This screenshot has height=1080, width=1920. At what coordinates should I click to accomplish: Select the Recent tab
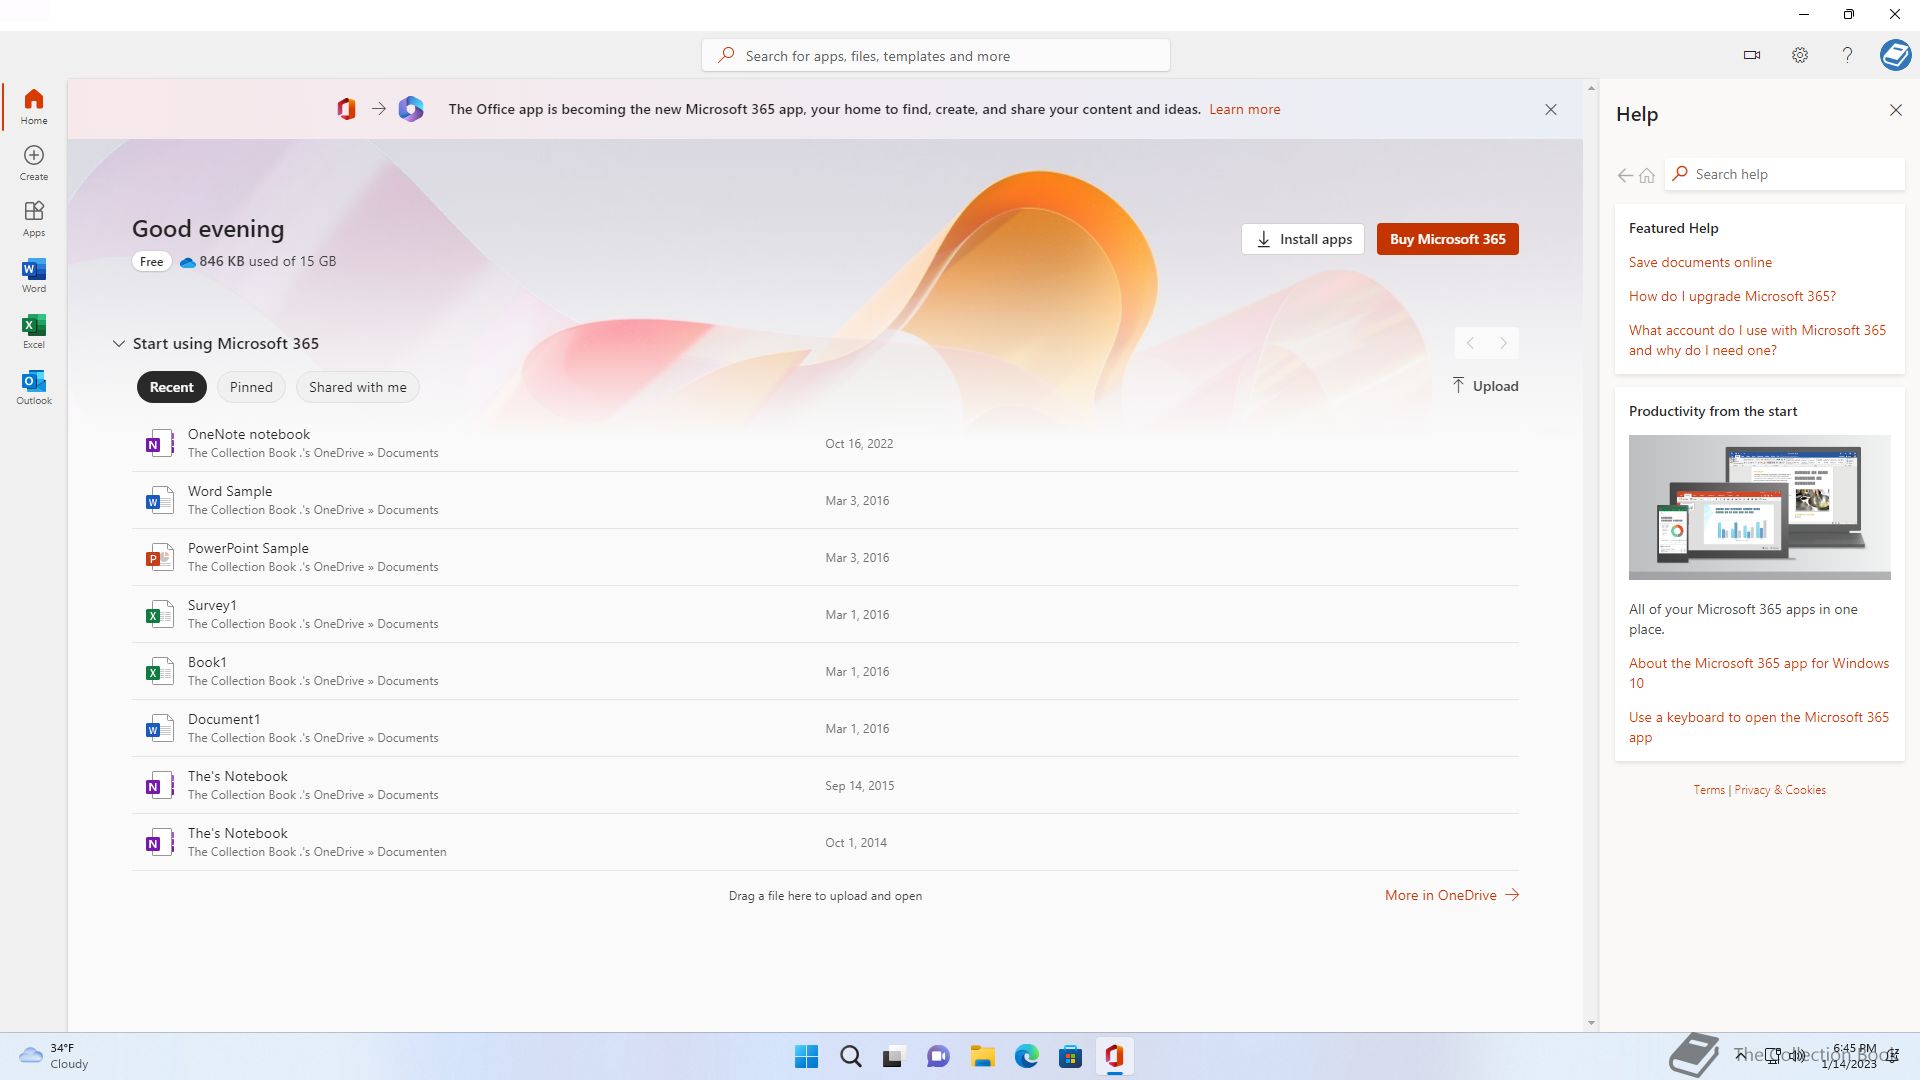172,387
